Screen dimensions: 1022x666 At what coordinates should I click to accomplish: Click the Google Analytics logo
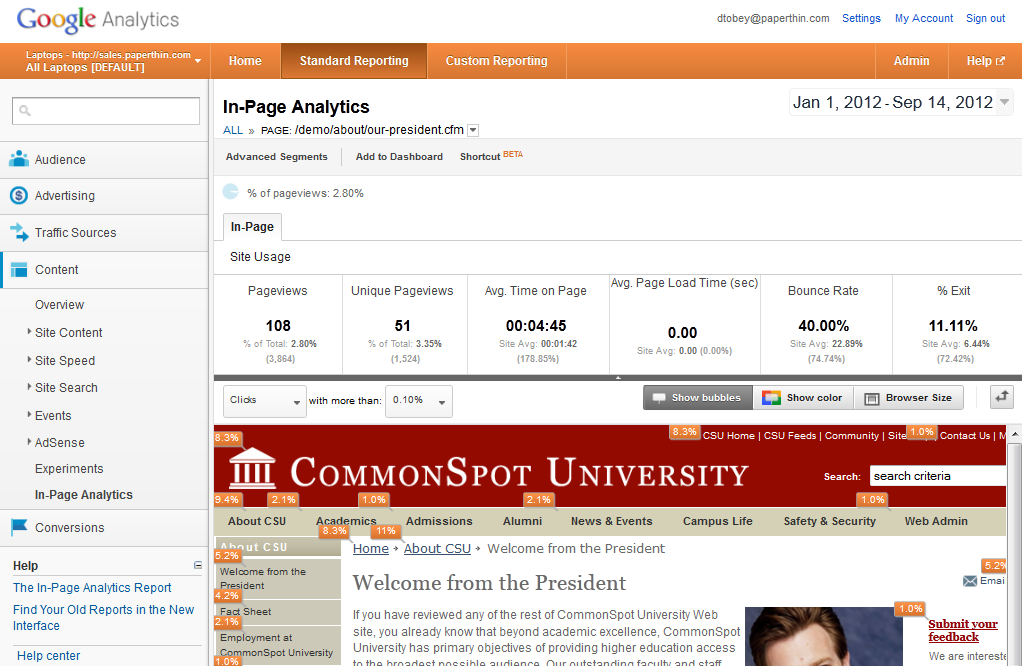(98, 20)
